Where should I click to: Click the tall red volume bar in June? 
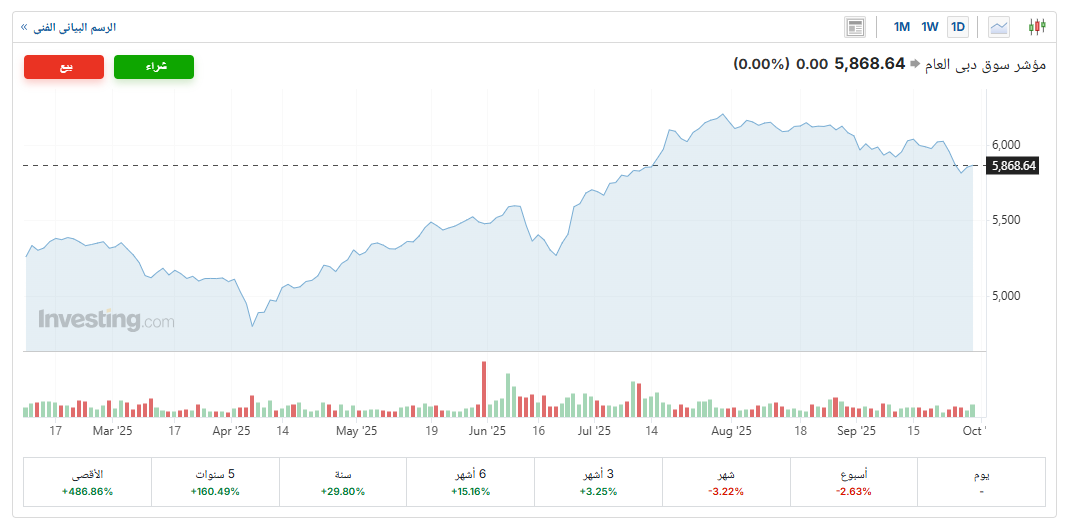(484, 390)
